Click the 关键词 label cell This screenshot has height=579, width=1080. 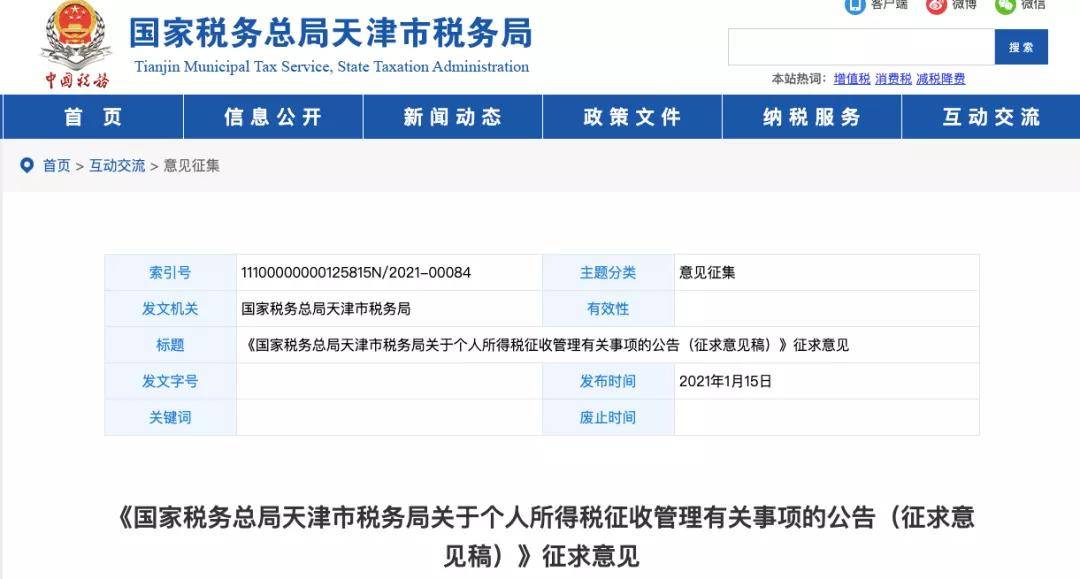(x=170, y=417)
